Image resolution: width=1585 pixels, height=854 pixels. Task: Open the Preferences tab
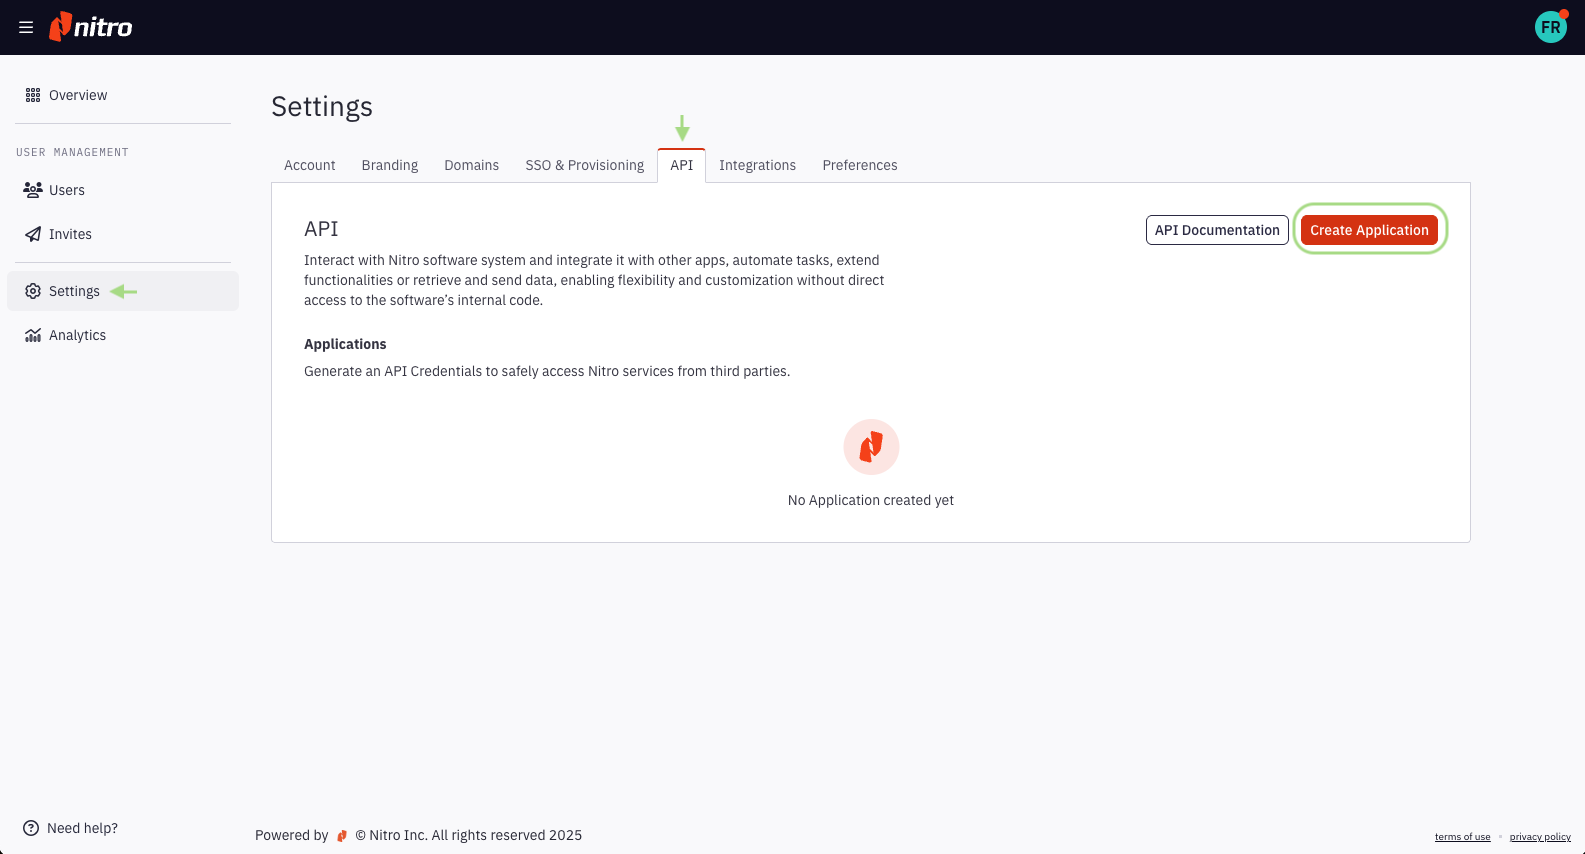[x=860, y=165]
